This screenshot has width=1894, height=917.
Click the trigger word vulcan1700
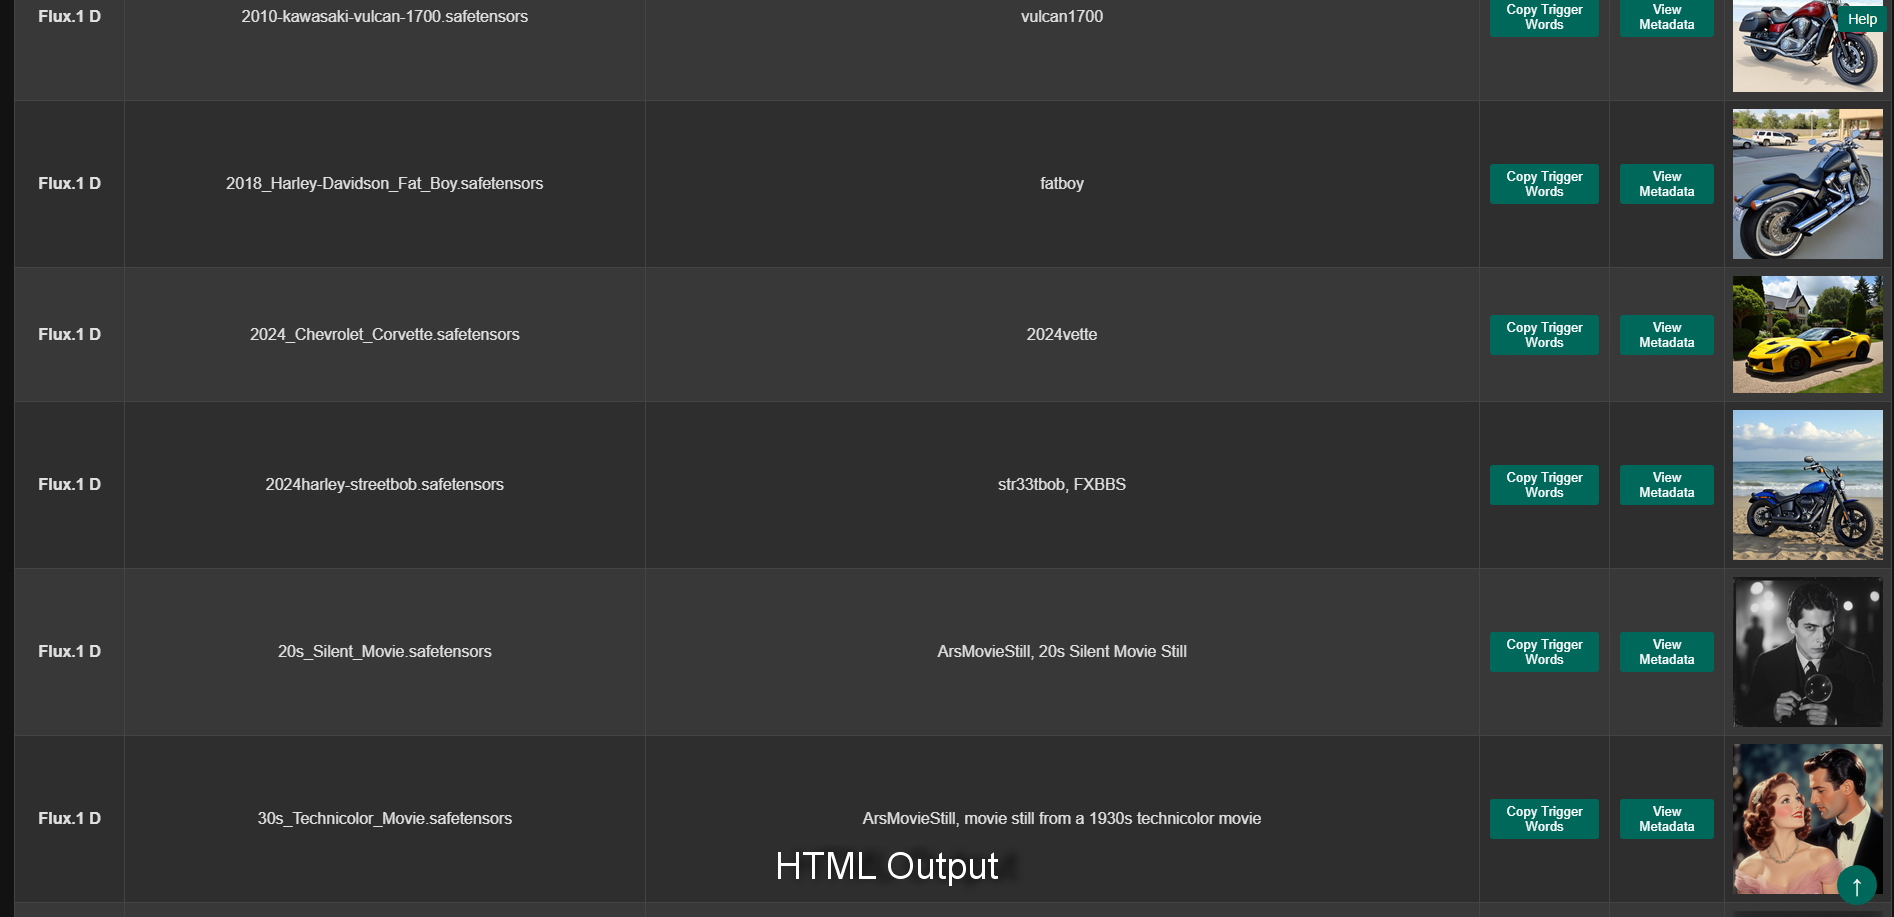click(x=1062, y=16)
